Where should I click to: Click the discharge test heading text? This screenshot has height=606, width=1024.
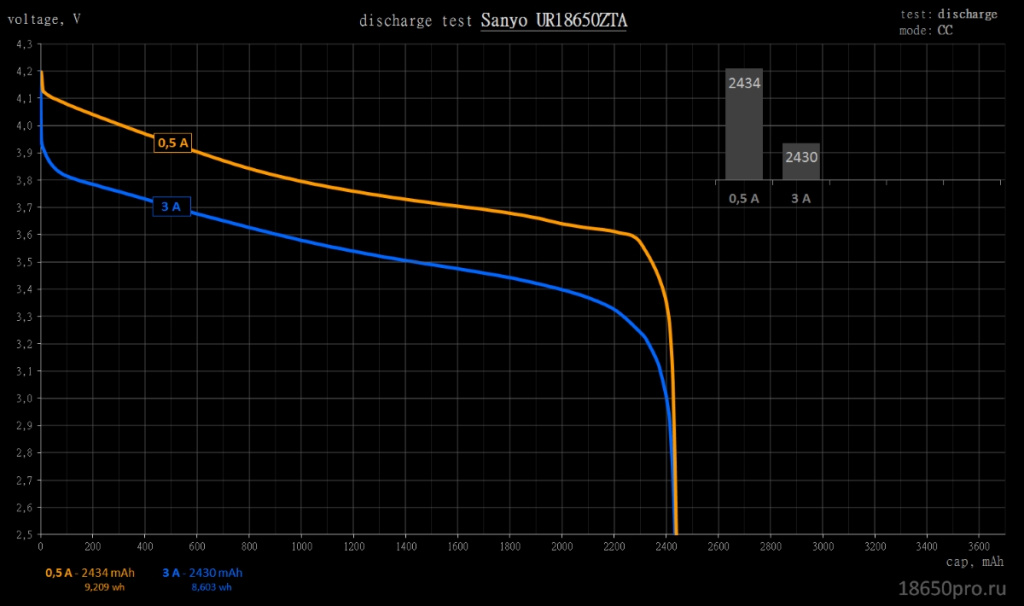pyautogui.click(x=414, y=21)
